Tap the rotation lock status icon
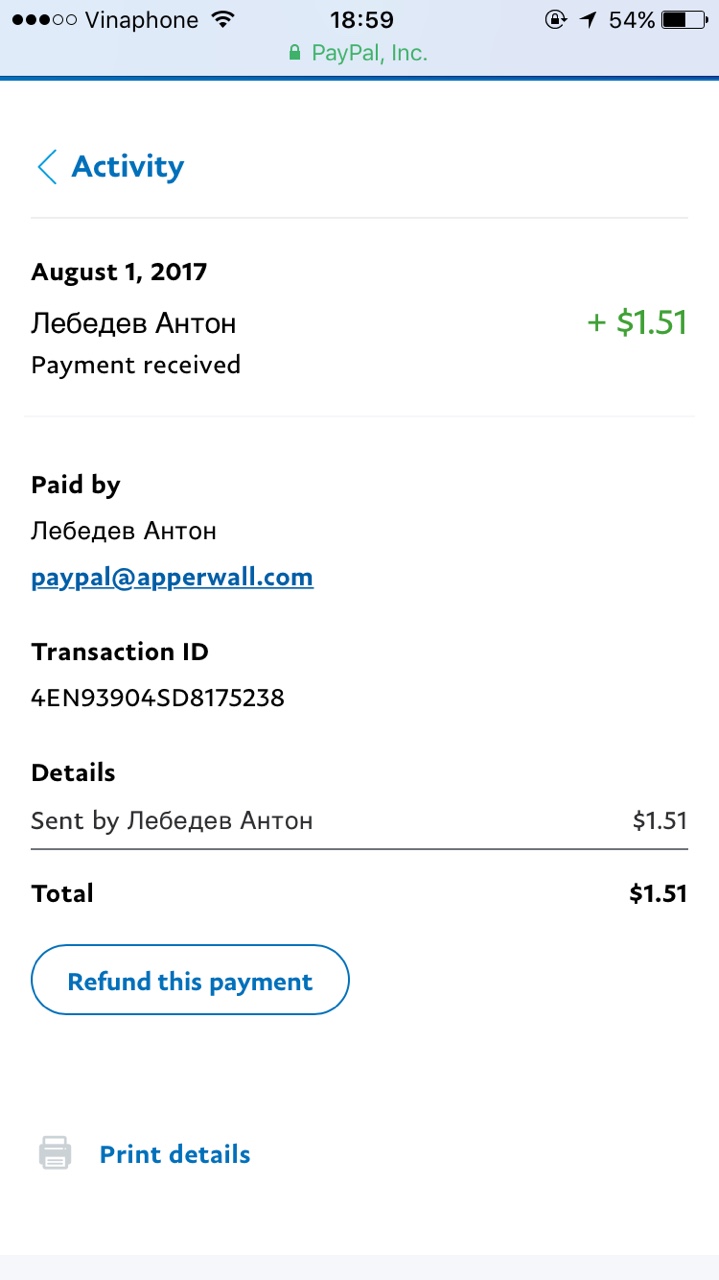The width and height of the screenshot is (719, 1280). tap(556, 20)
